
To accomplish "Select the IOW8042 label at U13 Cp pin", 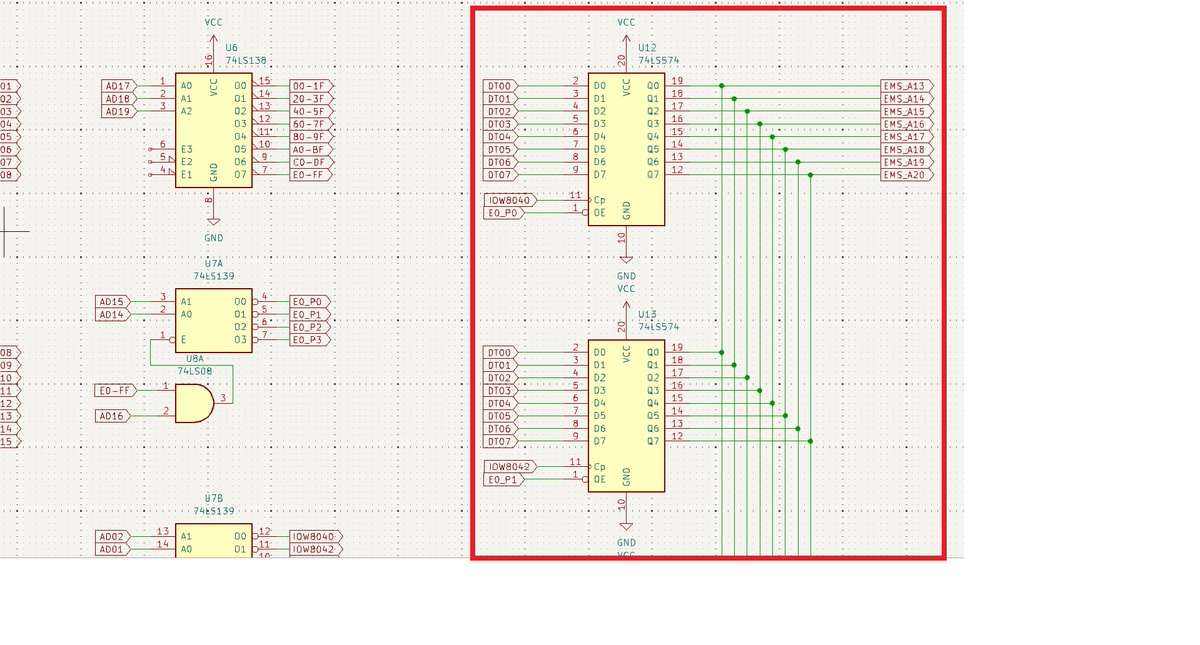I will tap(510, 466).
